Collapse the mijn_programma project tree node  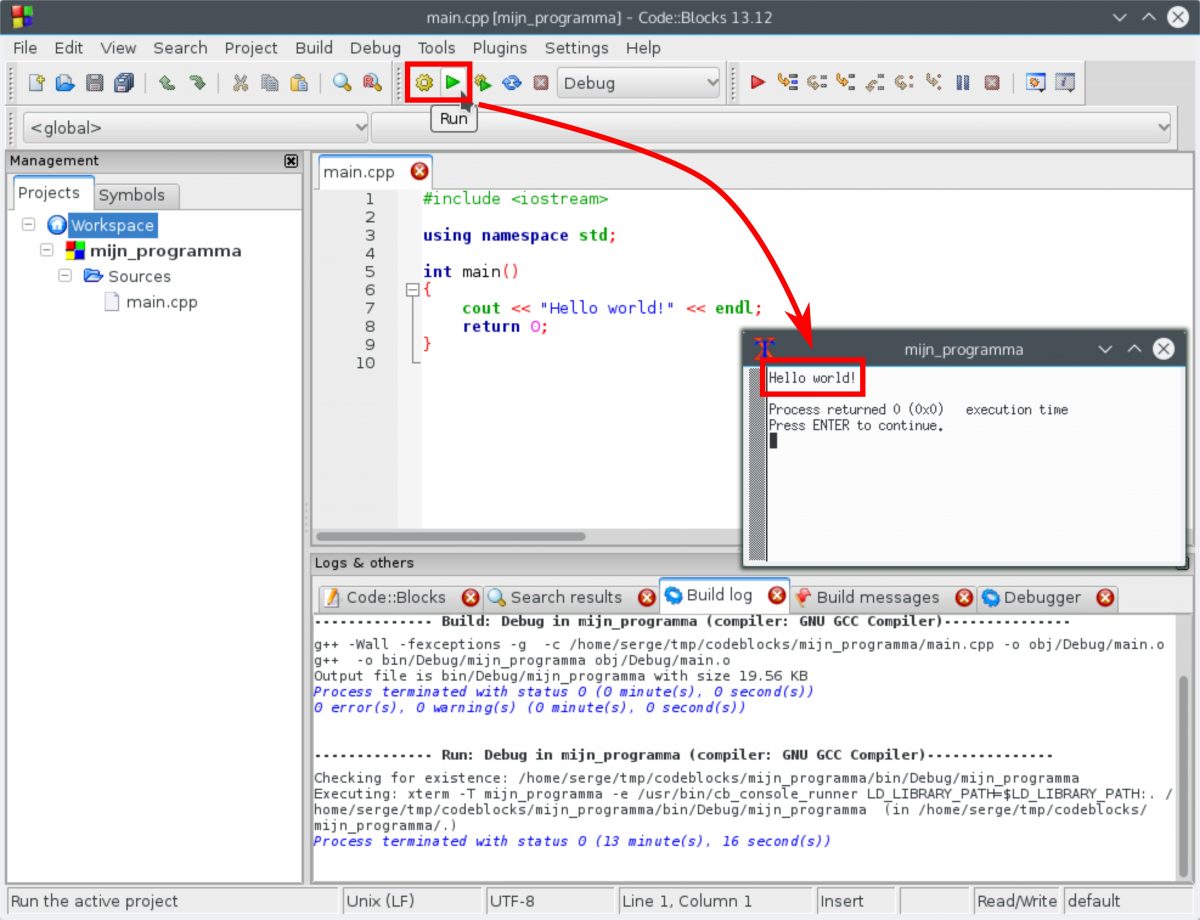47,250
